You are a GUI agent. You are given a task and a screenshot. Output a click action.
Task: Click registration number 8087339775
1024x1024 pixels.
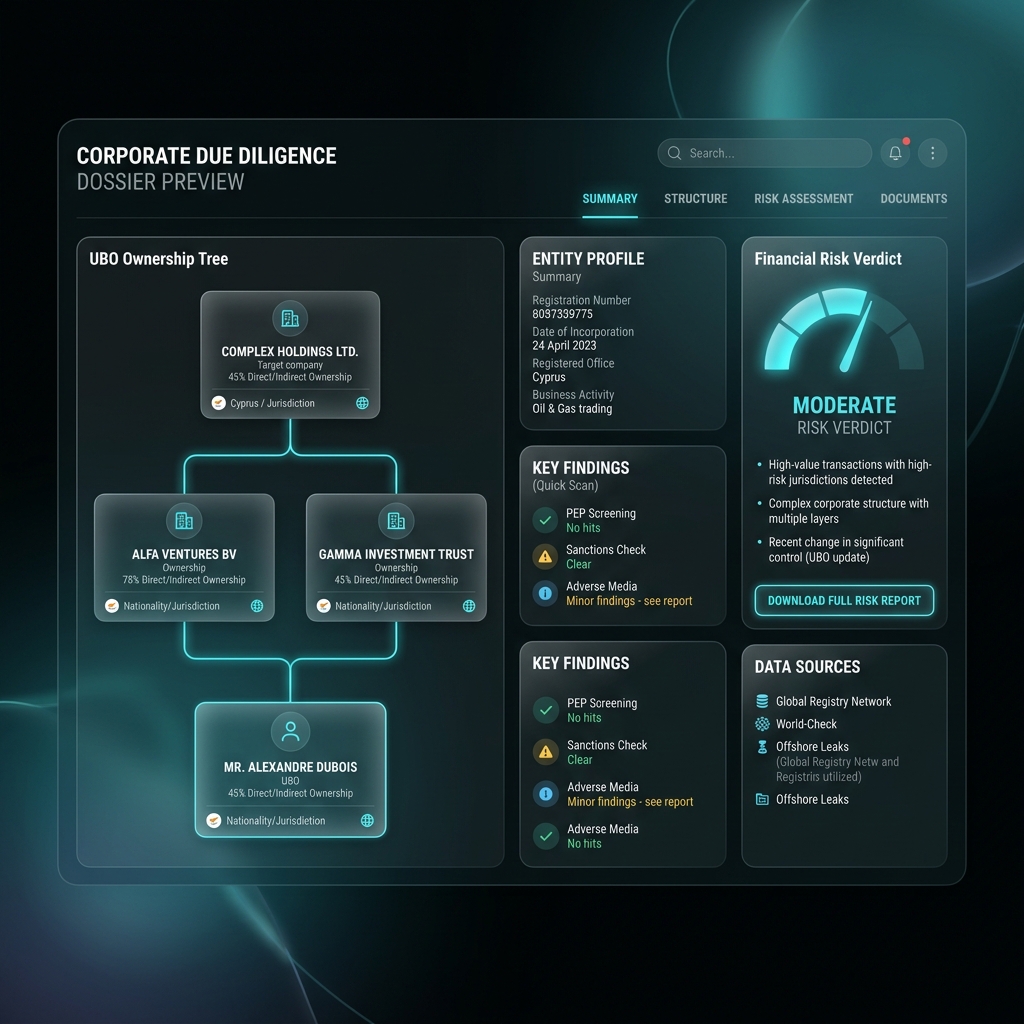click(x=562, y=314)
